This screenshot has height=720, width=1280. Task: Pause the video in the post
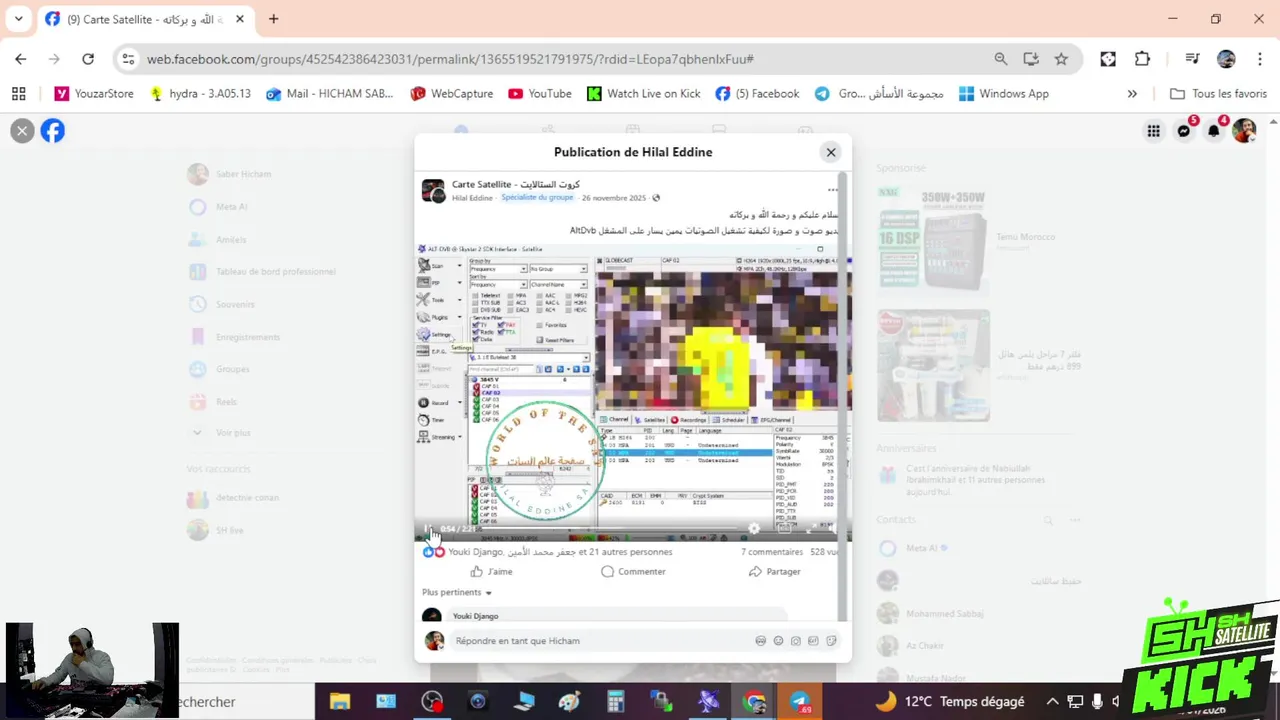428,529
